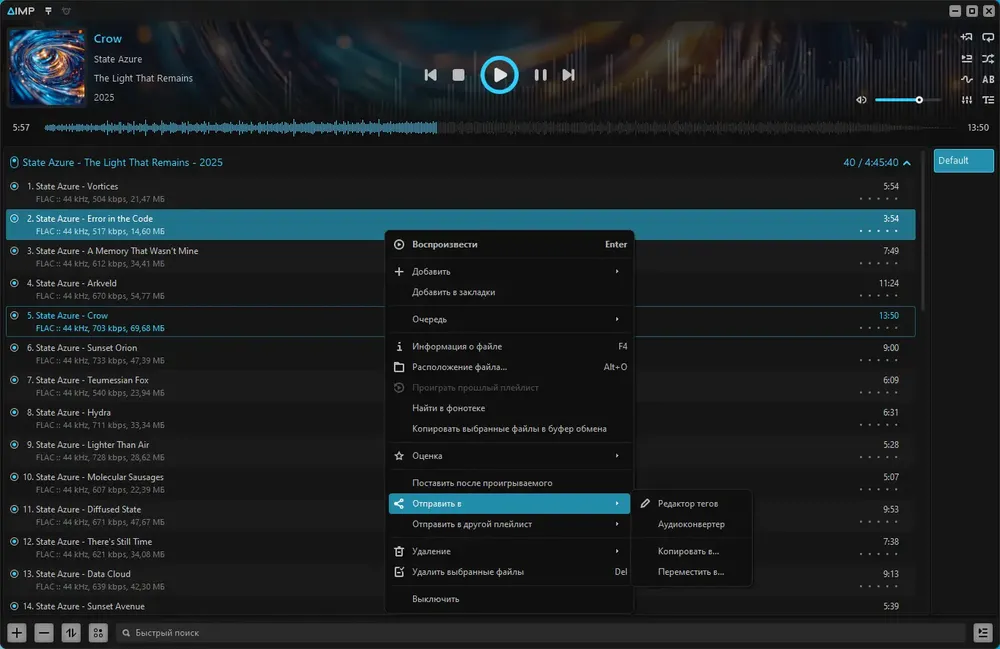Open the sound effects wave icon
Image resolution: width=1000 pixels, height=649 pixels.
966,79
